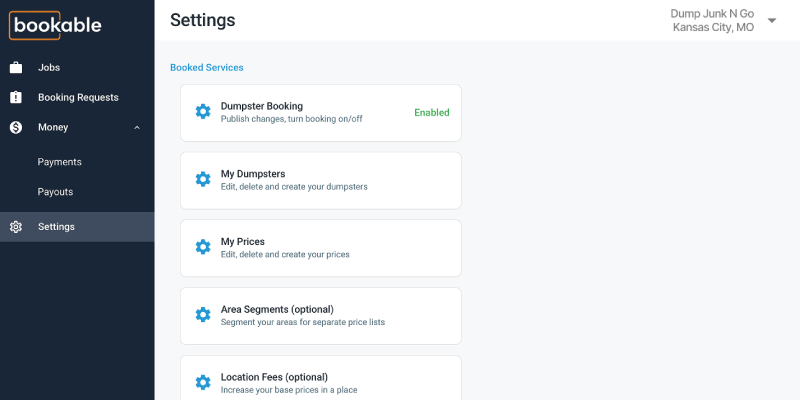Open the My Dumpsters settings card
This screenshot has width=800, height=400.
point(320,180)
